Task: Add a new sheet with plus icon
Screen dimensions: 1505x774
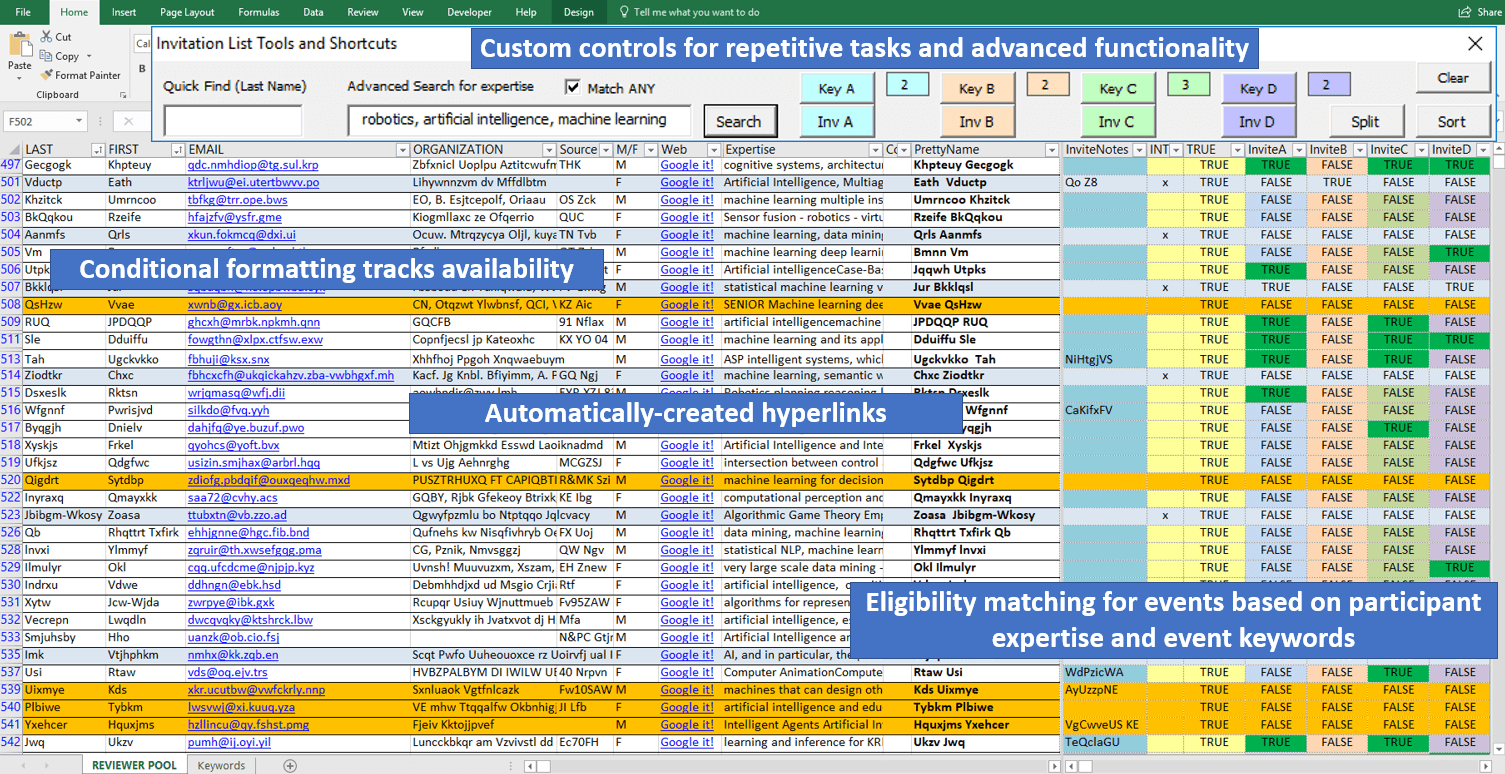Action: coord(290,766)
